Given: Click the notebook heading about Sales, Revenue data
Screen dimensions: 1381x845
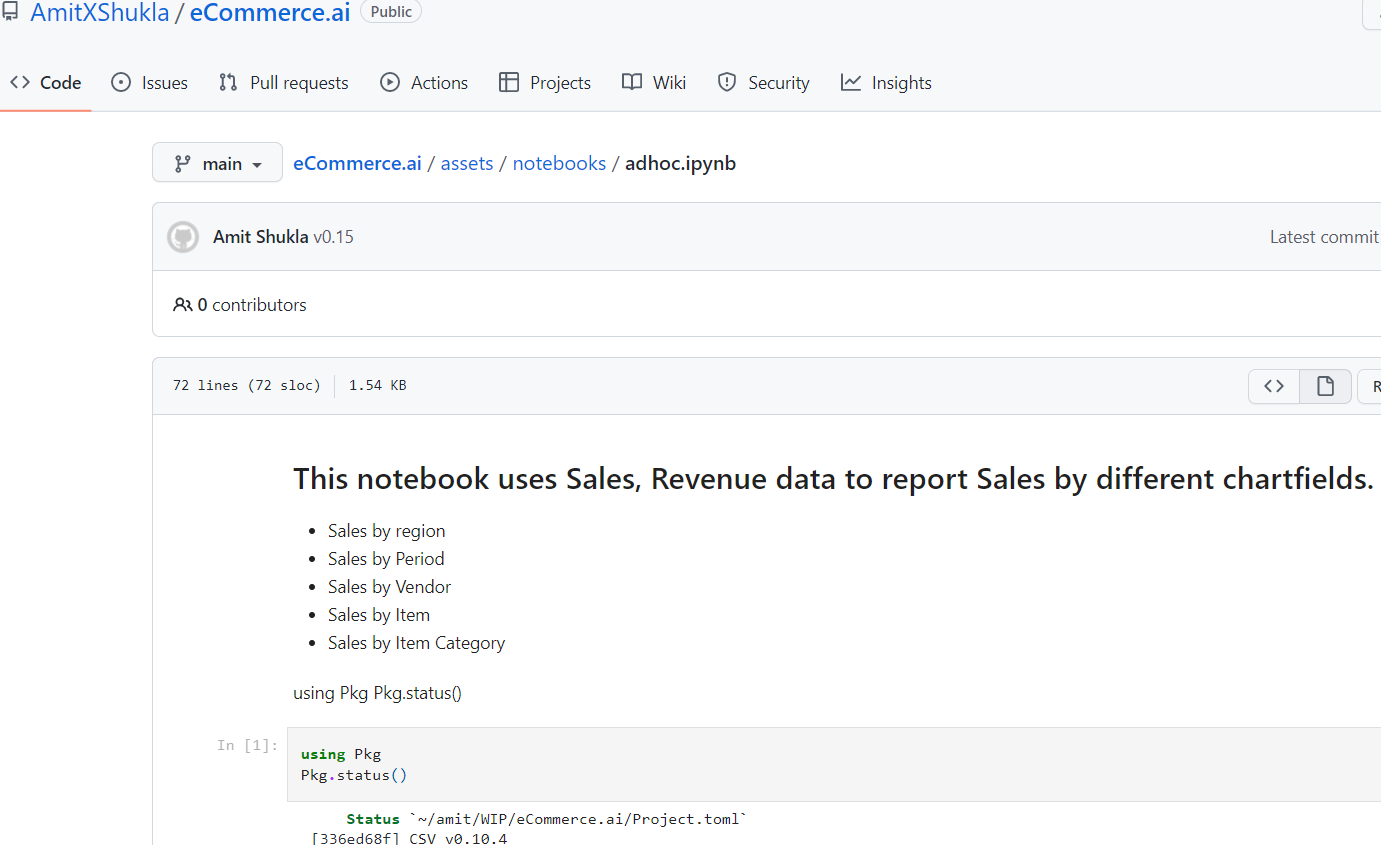Looking at the screenshot, I should point(833,479).
